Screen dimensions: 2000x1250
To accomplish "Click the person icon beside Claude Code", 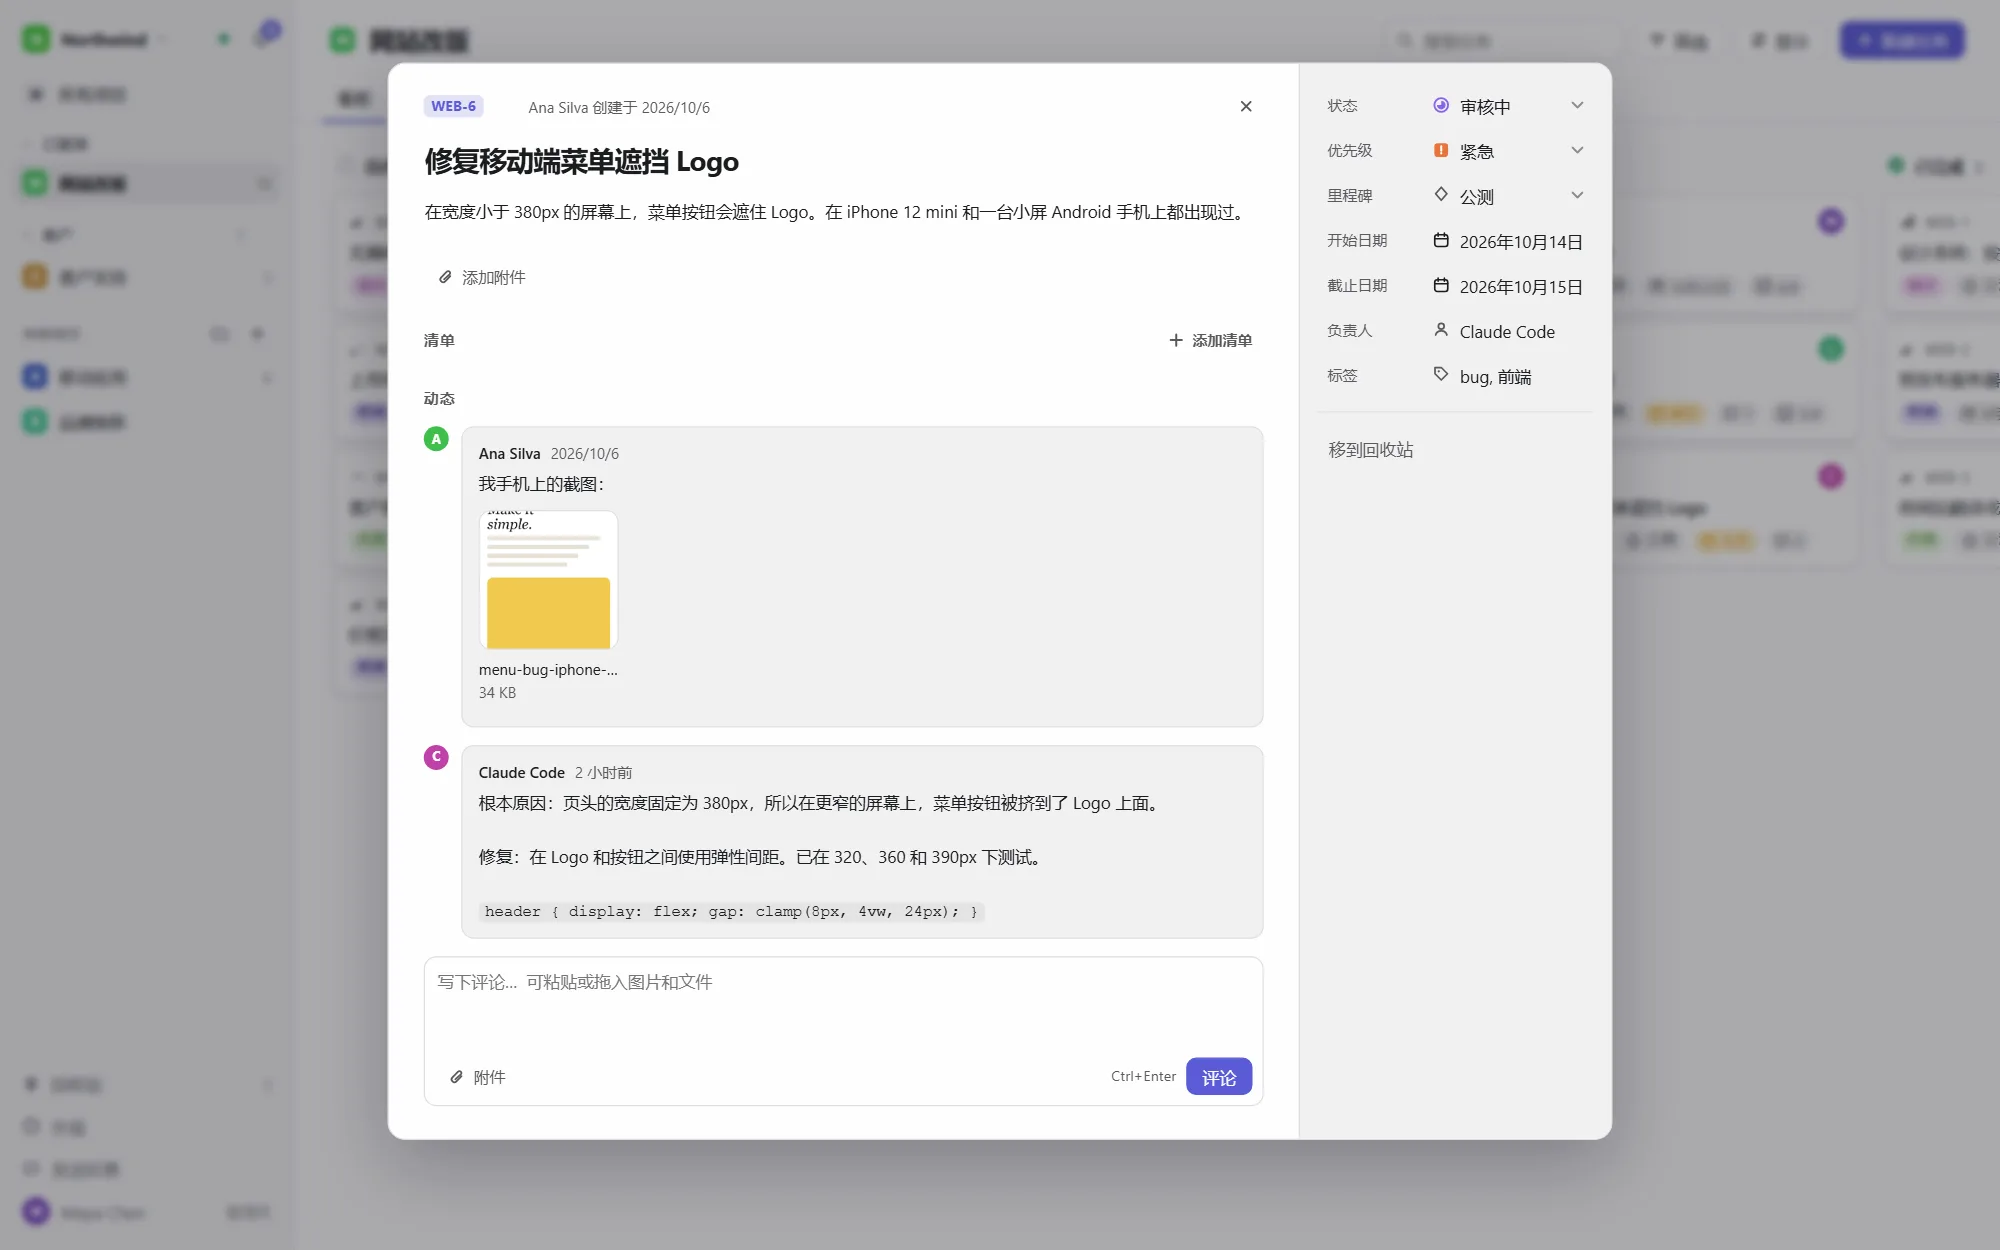I will [x=1441, y=329].
